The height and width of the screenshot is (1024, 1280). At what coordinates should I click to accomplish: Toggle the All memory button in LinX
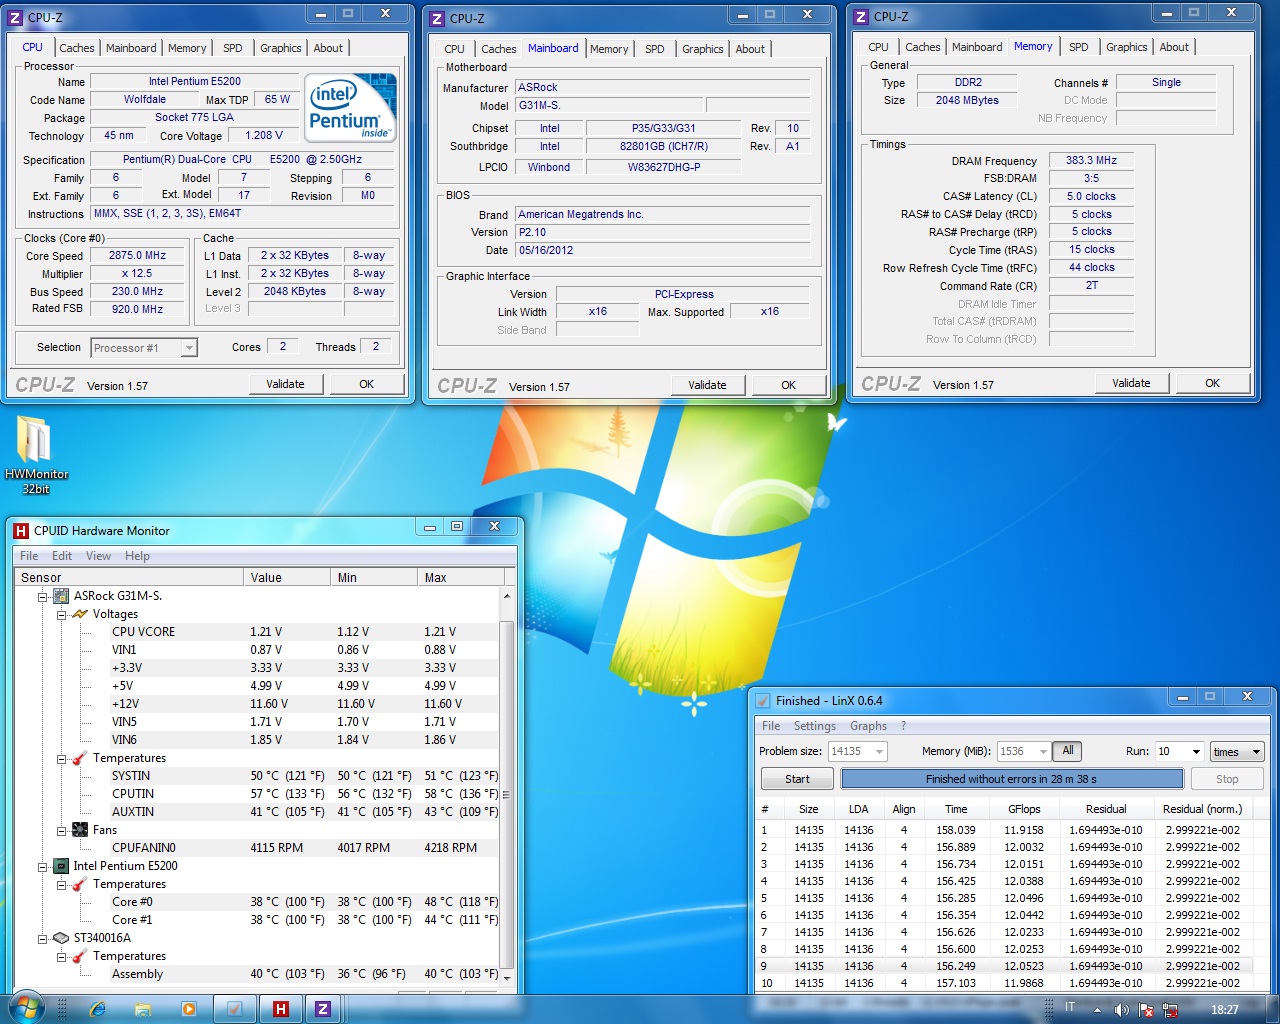[1068, 751]
